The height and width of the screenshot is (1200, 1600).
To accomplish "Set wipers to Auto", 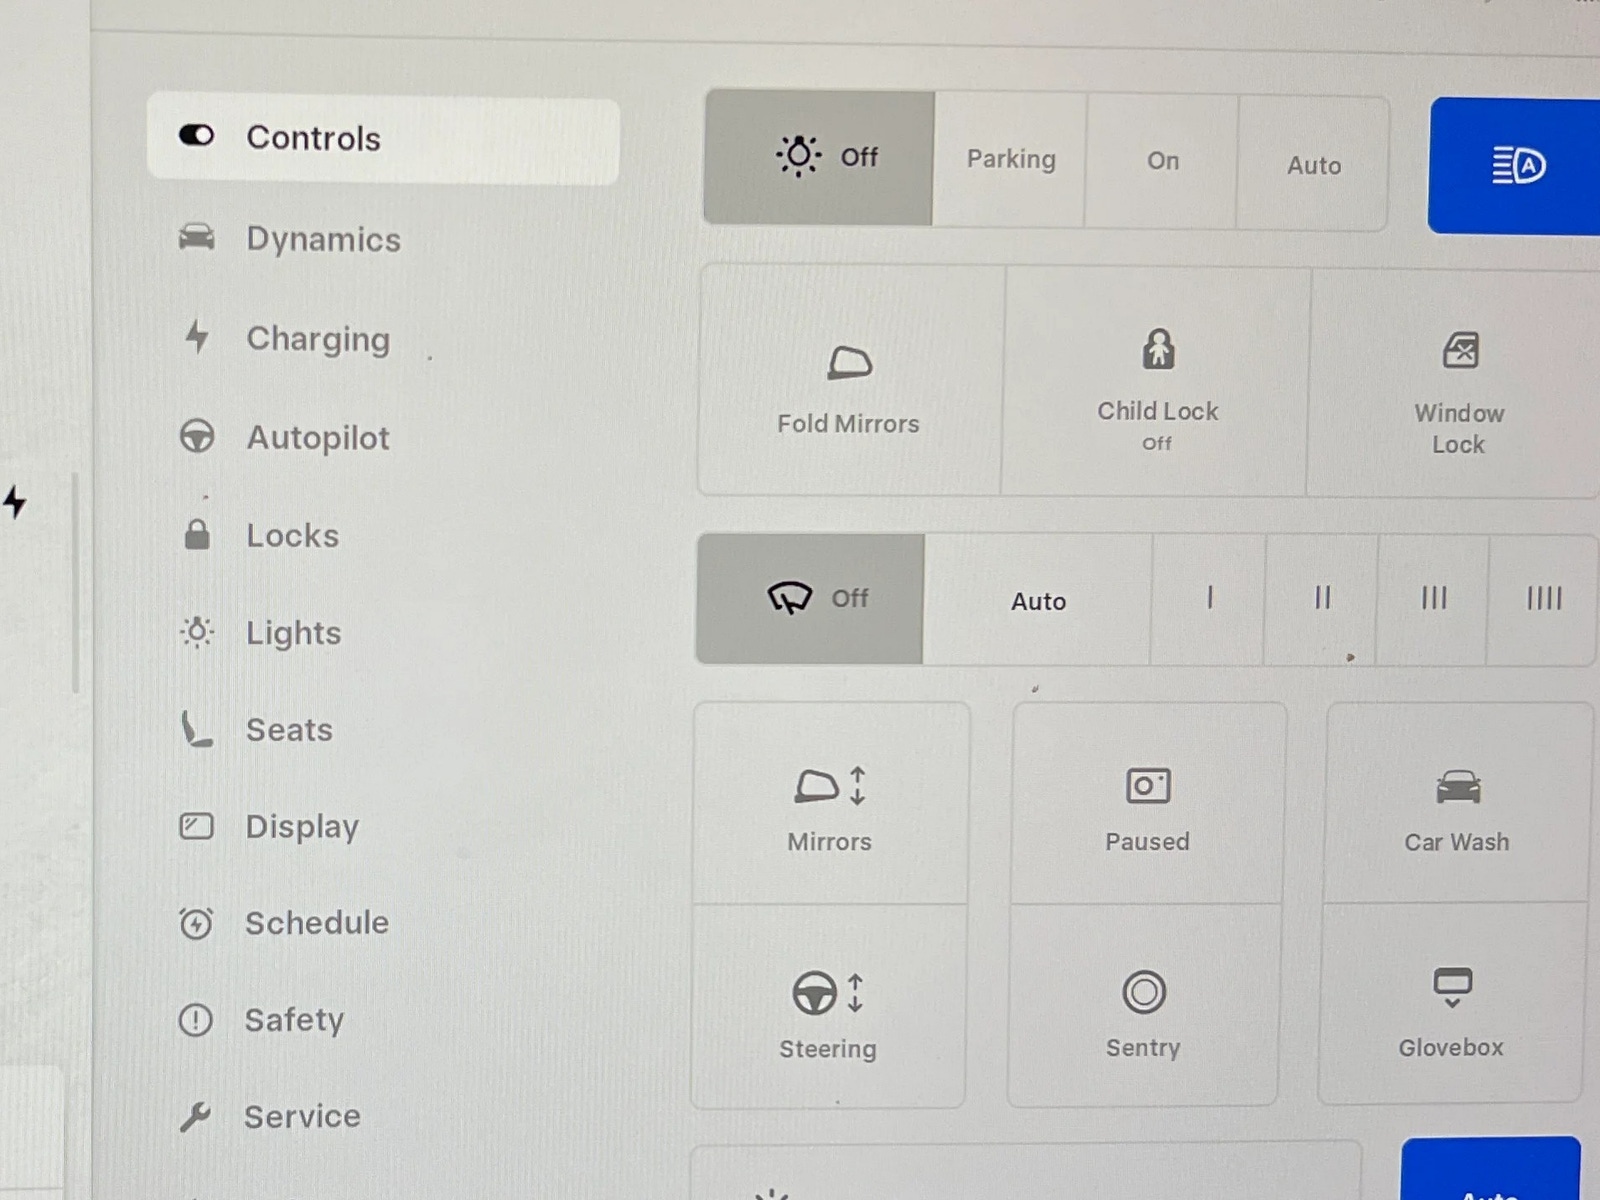I will [x=1038, y=601].
